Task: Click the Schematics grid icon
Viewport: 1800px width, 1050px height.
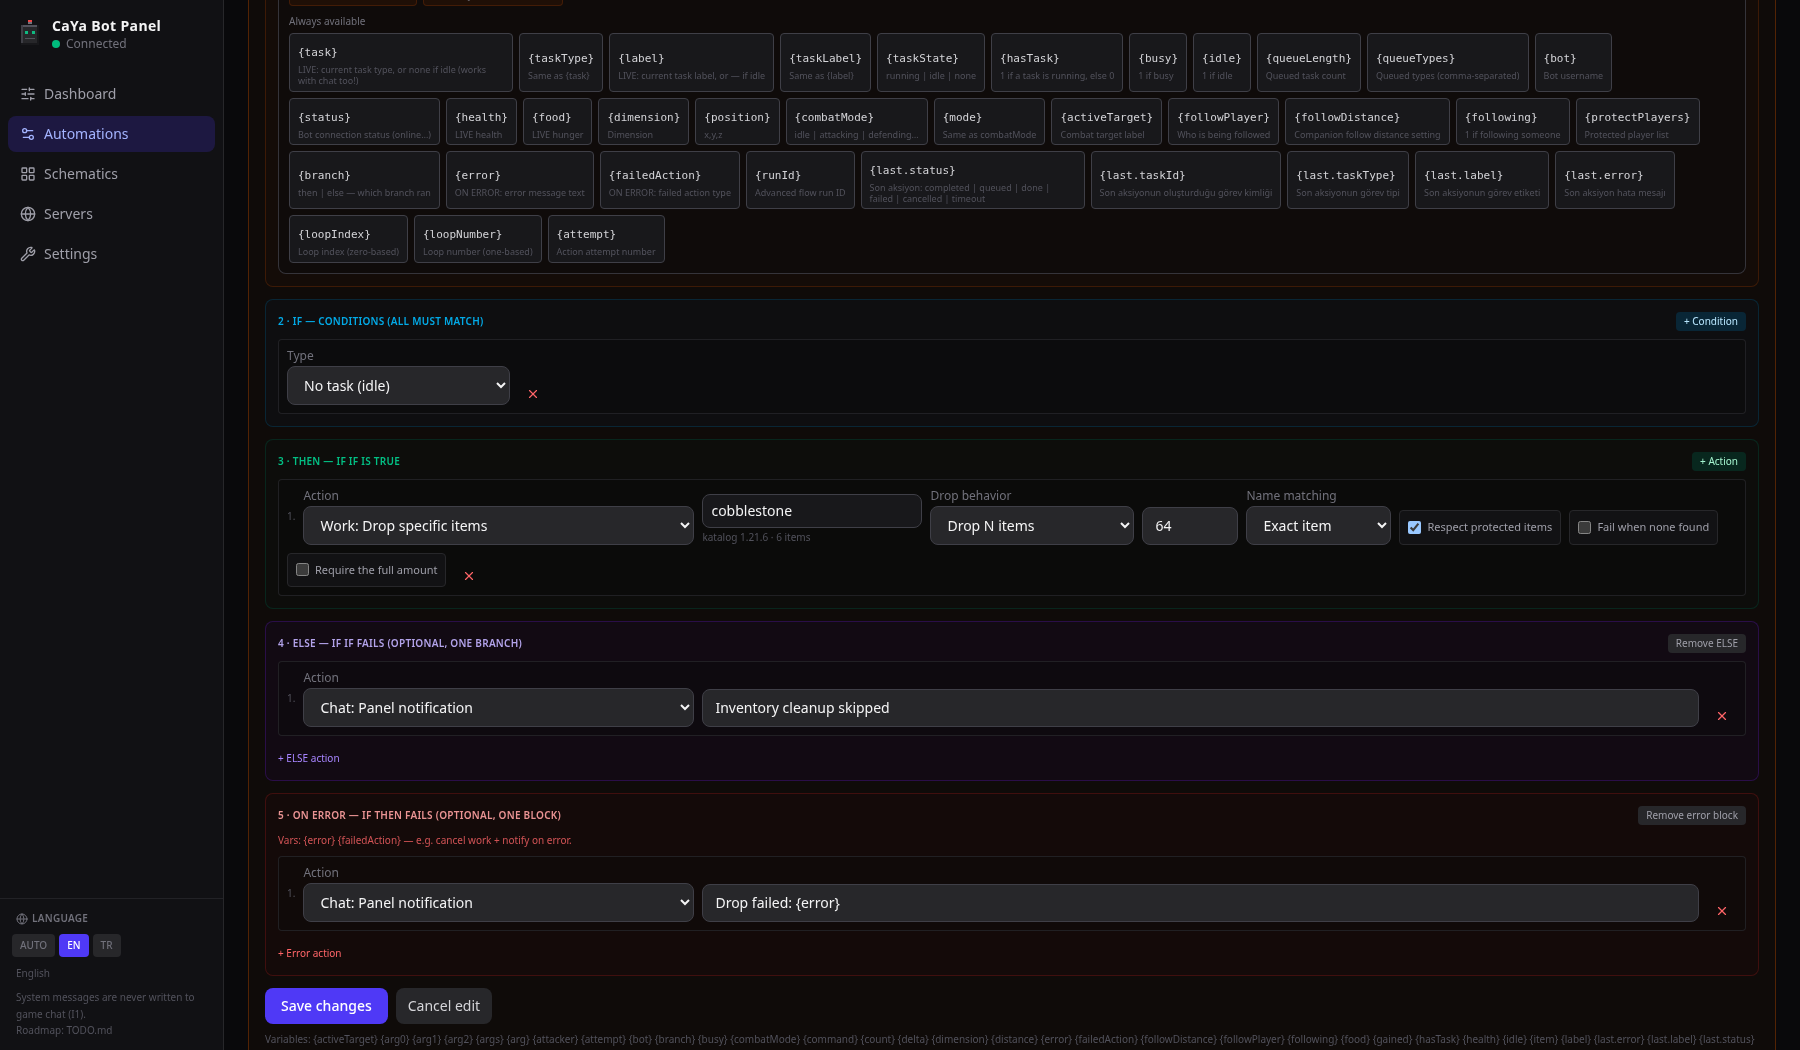Action: [28, 174]
